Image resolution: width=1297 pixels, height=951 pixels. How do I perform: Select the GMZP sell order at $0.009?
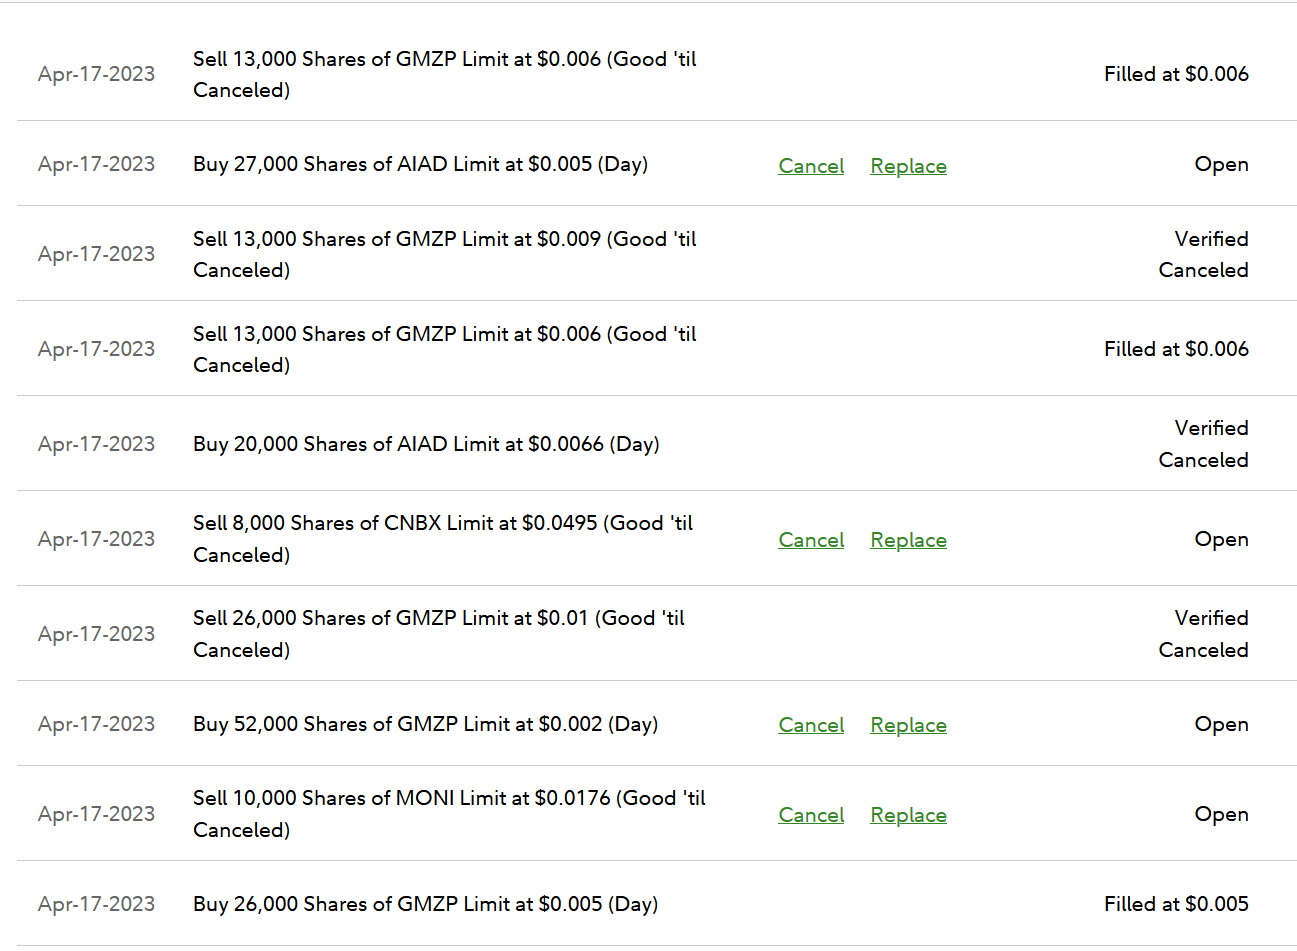click(444, 254)
